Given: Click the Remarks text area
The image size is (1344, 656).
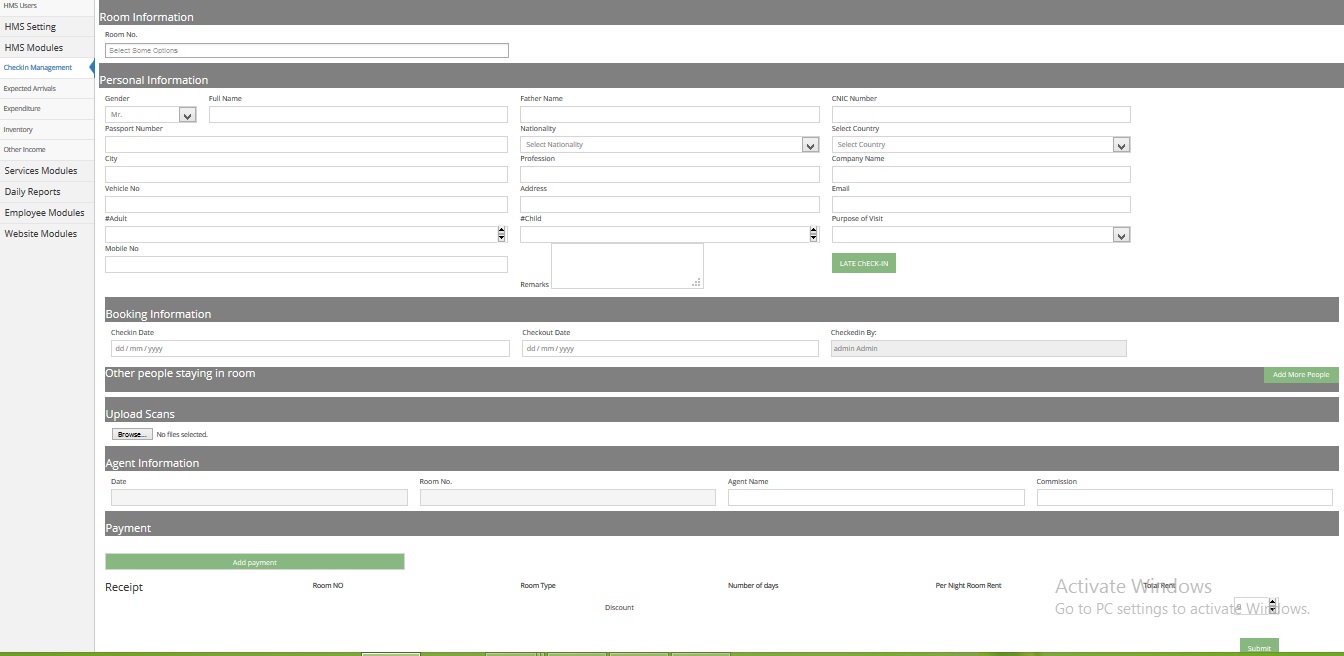Looking at the screenshot, I should coord(626,266).
